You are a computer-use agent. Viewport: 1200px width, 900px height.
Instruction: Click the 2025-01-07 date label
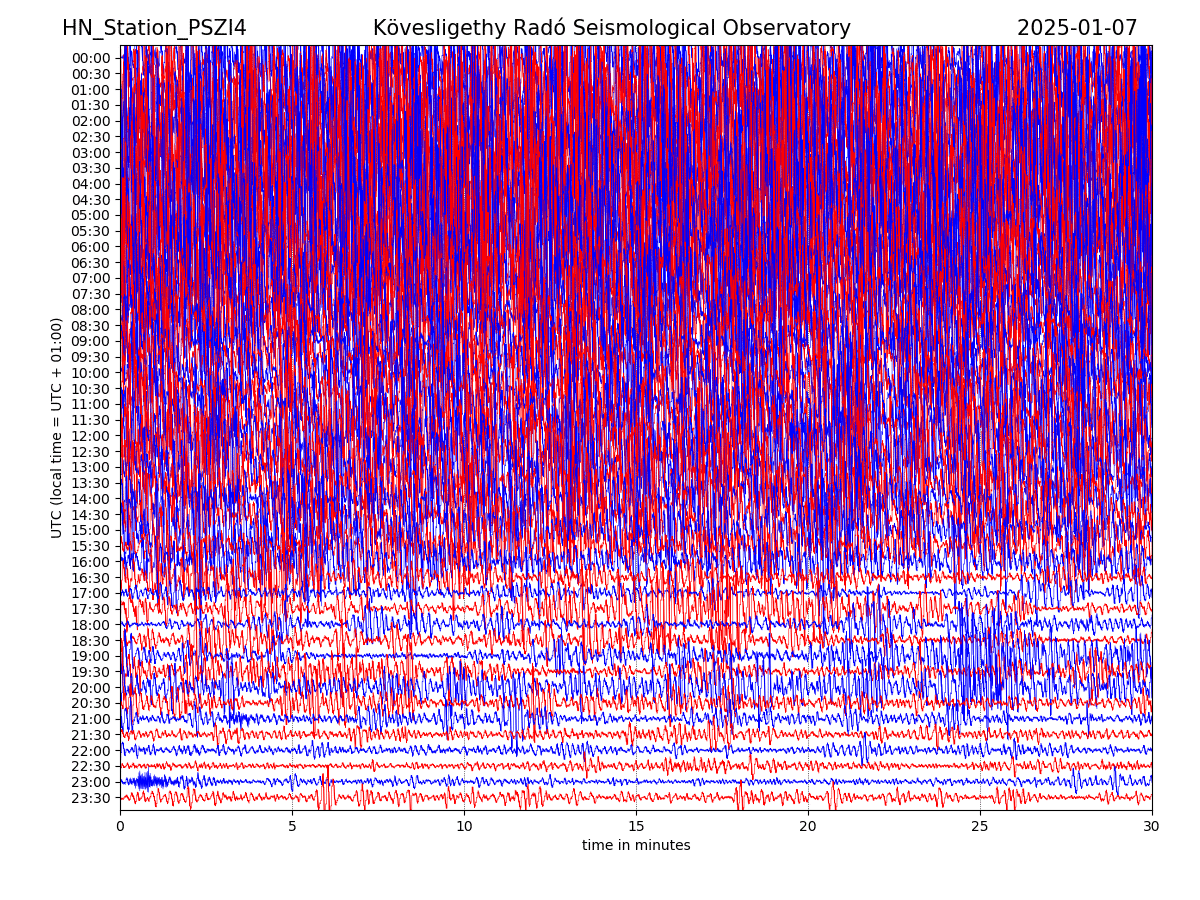point(1077,28)
